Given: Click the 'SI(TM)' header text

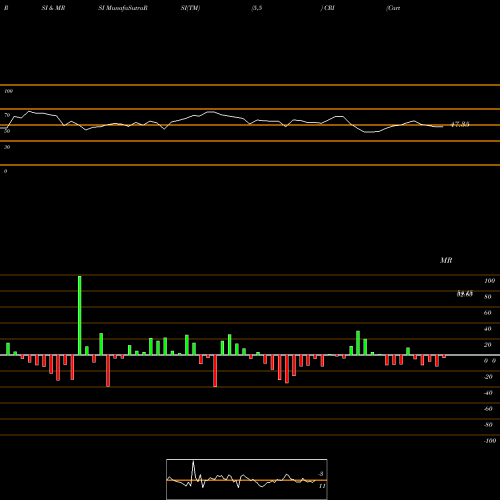Looking at the screenshot, I should [x=190, y=8].
